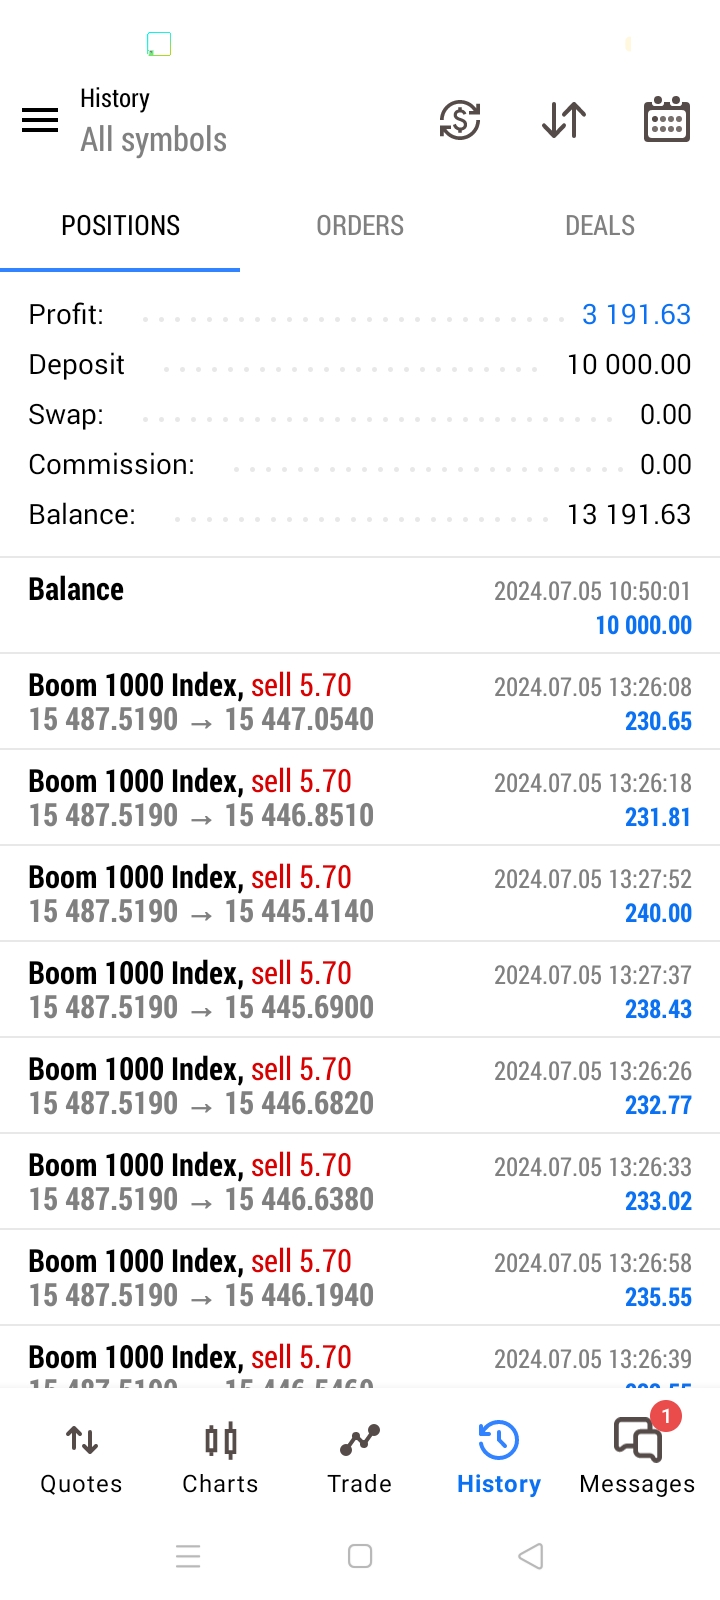The width and height of the screenshot is (720, 1600).
Task: Go to Quotes in bottom navigation
Action: coord(81,1459)
